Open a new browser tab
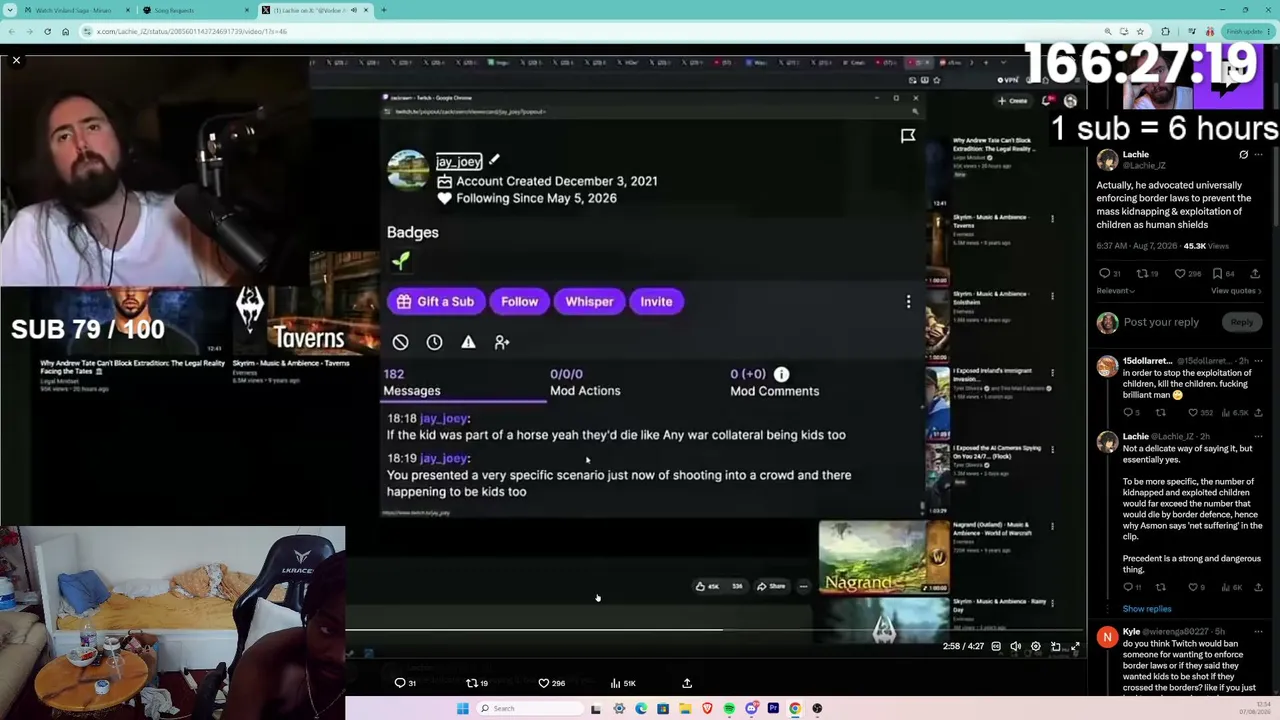Image resolution: width=1280 pixels, height=720 pixels. coord(383,10)
